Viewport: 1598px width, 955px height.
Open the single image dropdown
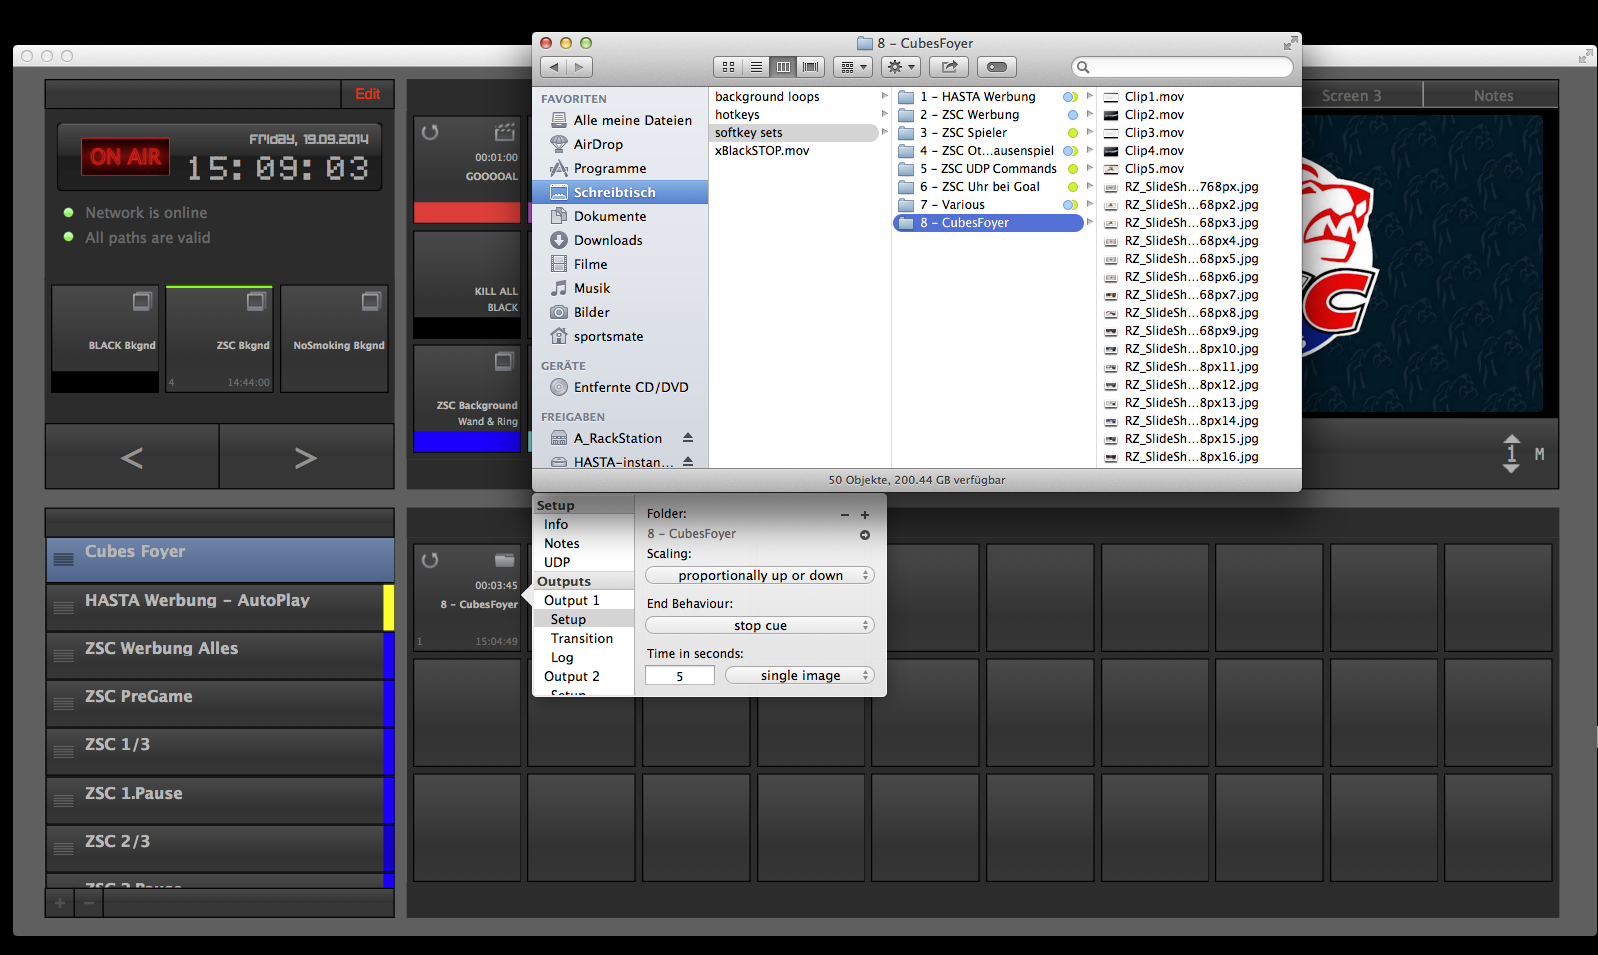click(x=800, y=675)
